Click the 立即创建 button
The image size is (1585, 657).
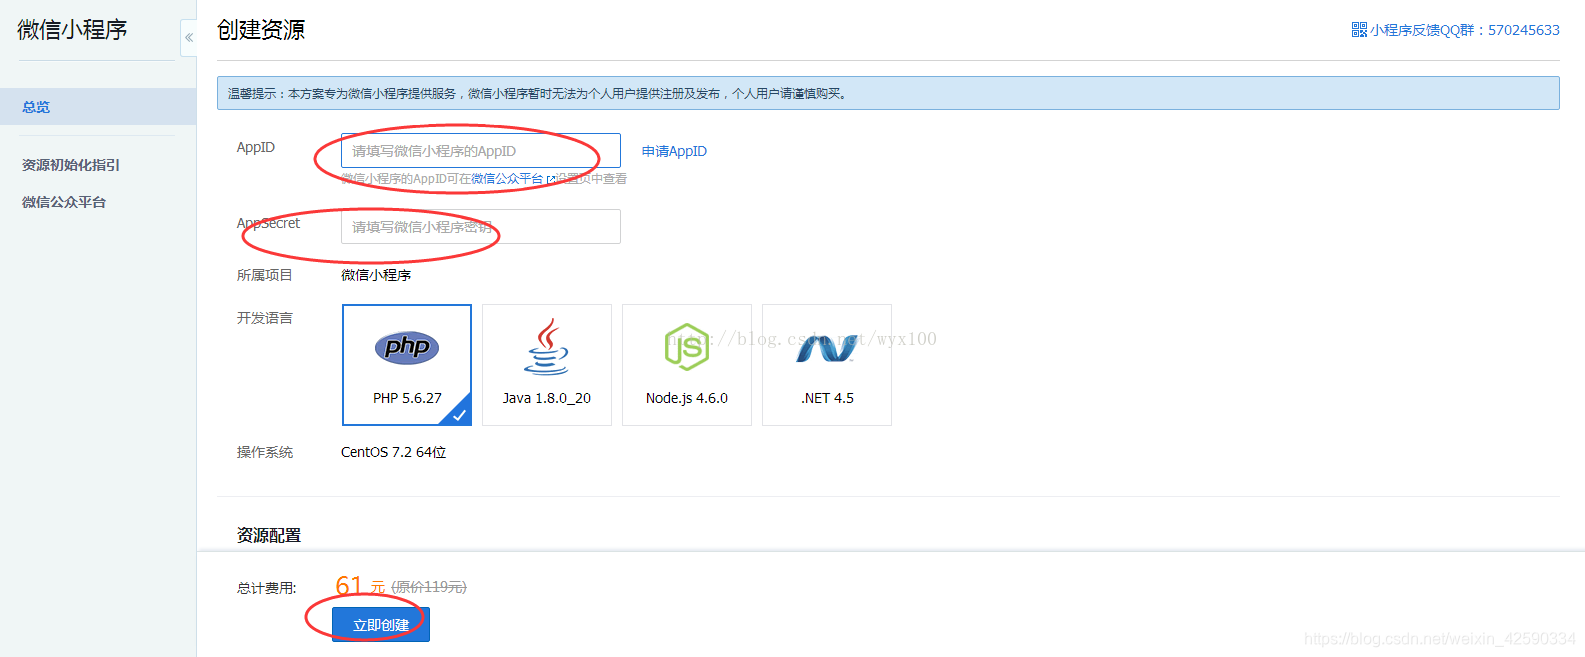[x=381, y=625]
